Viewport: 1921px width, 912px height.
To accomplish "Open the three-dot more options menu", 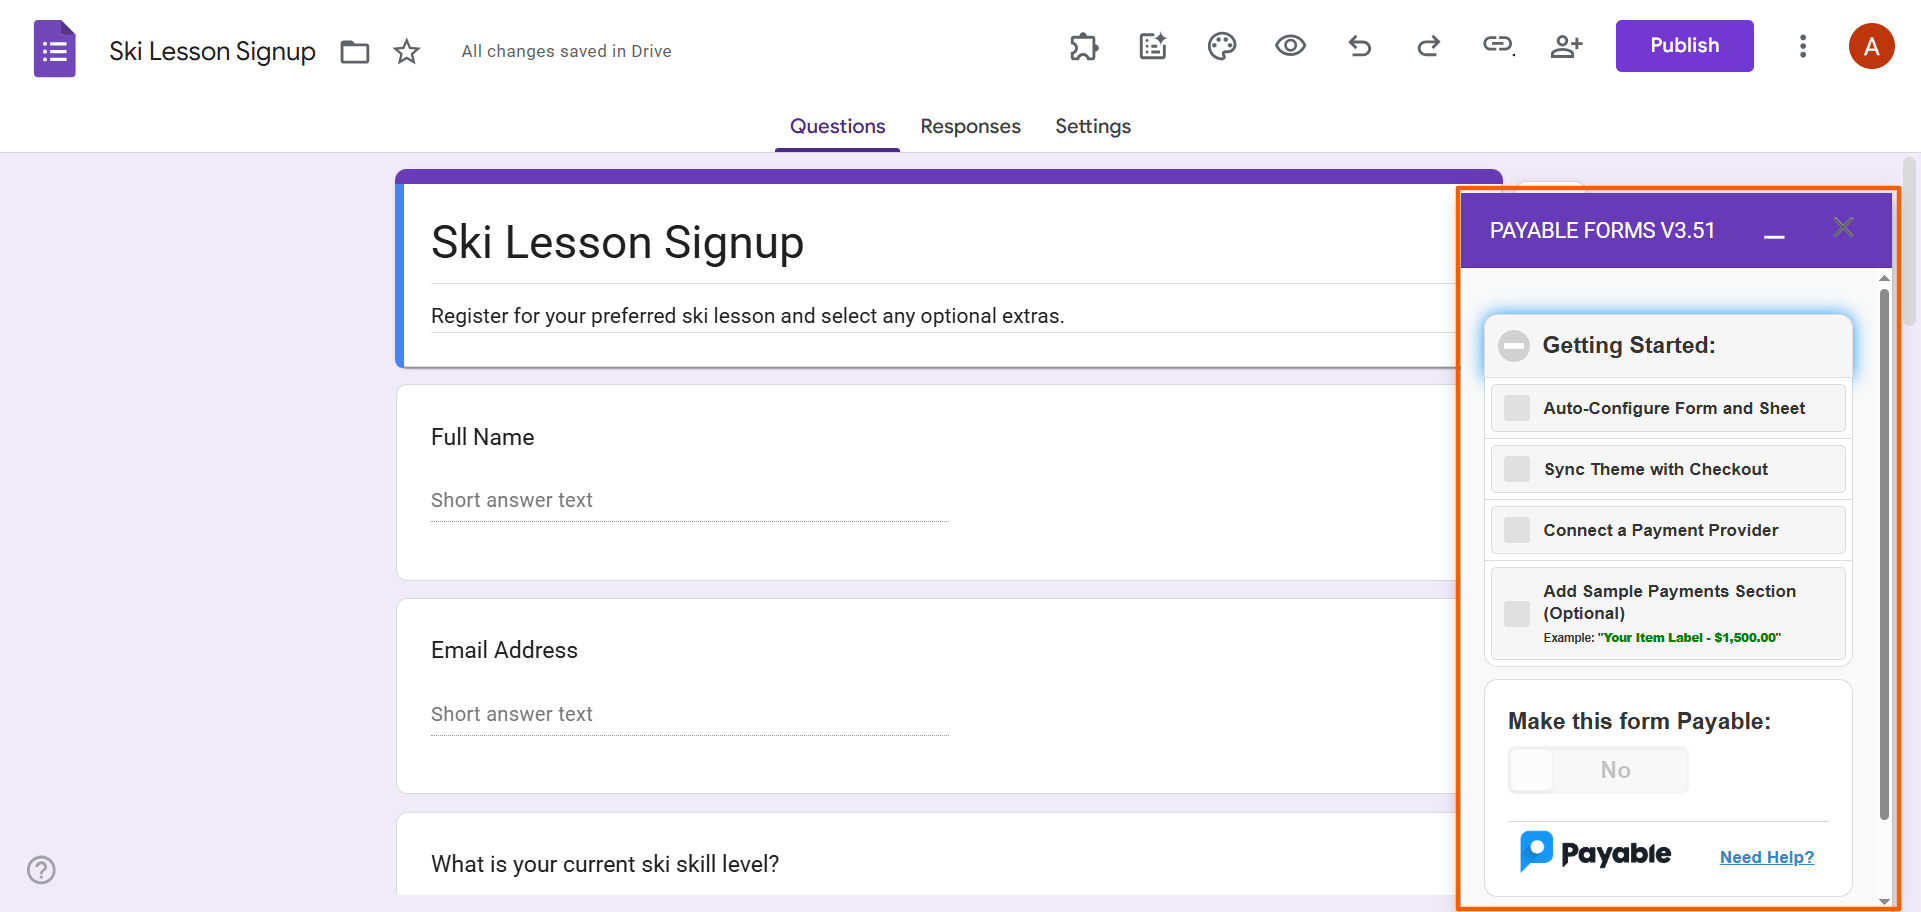I will [1803, 46].
